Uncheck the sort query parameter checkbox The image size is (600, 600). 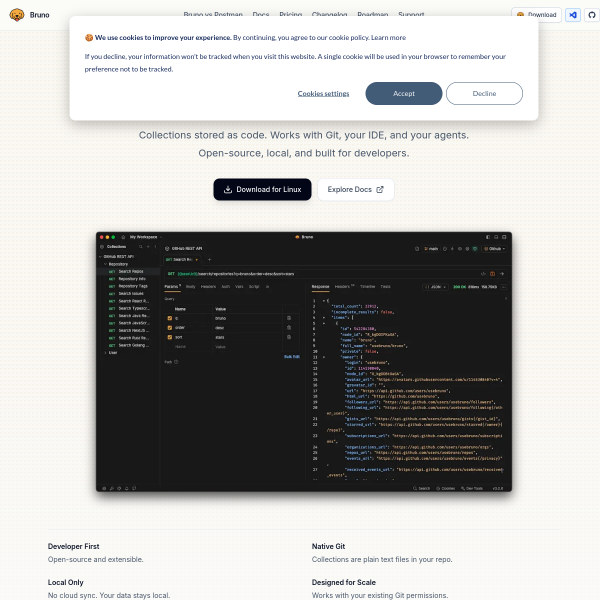170,337
